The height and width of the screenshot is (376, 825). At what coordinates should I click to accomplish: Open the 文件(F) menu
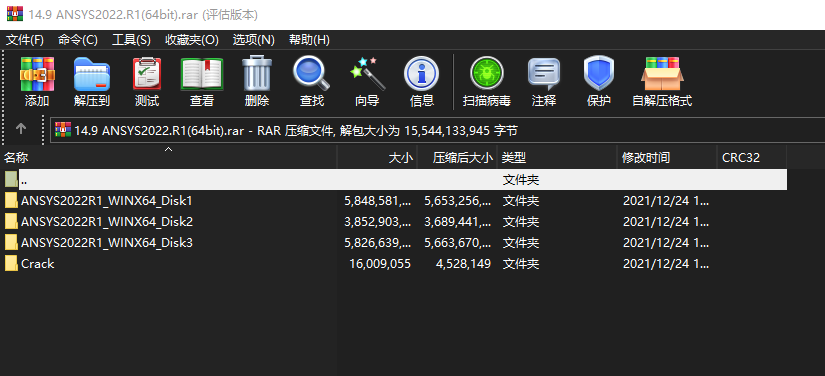coord(25,40)
